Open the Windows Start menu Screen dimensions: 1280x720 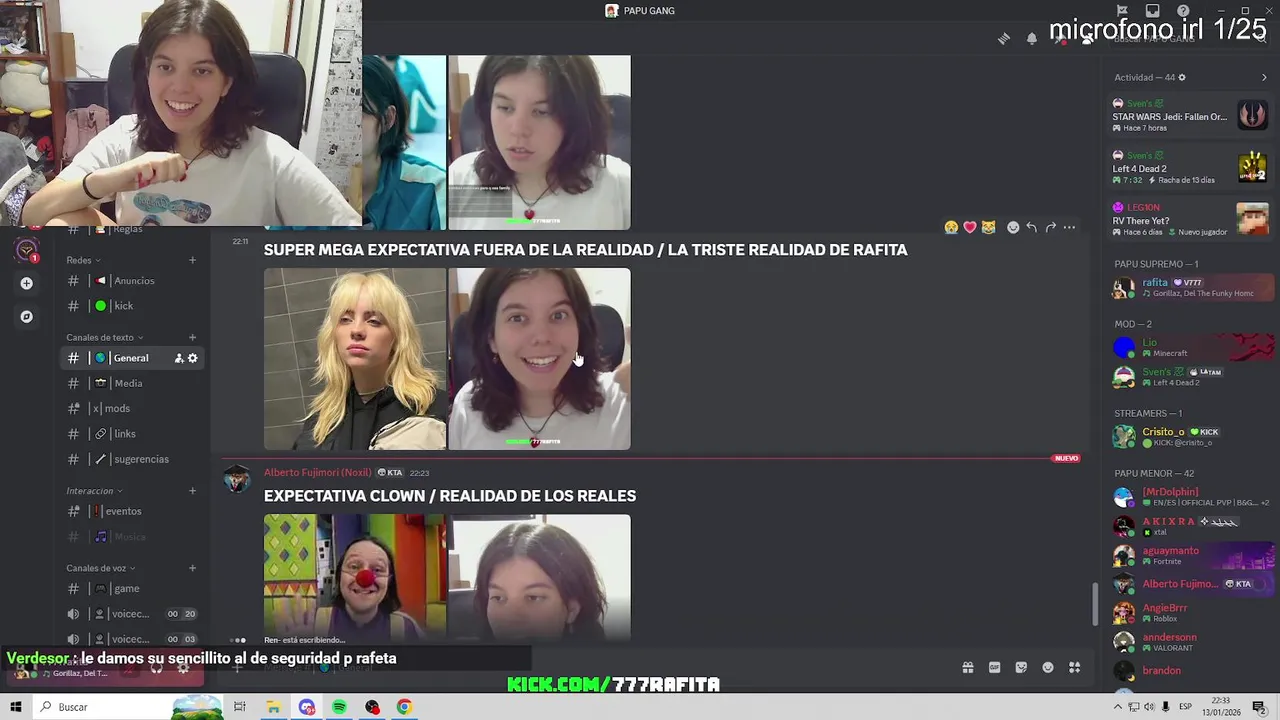[x=15, y=707]
